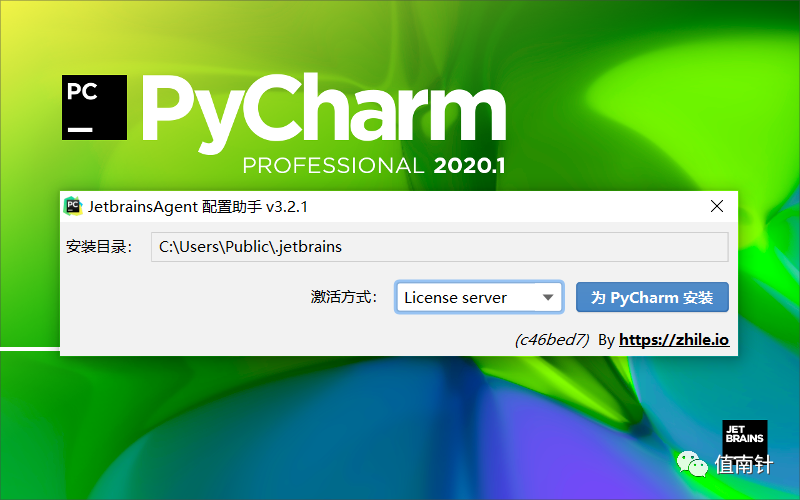The image size is (800, 500).
Task: Click the PyCharm icon in the dialog title bar
Action: [72, 206]
